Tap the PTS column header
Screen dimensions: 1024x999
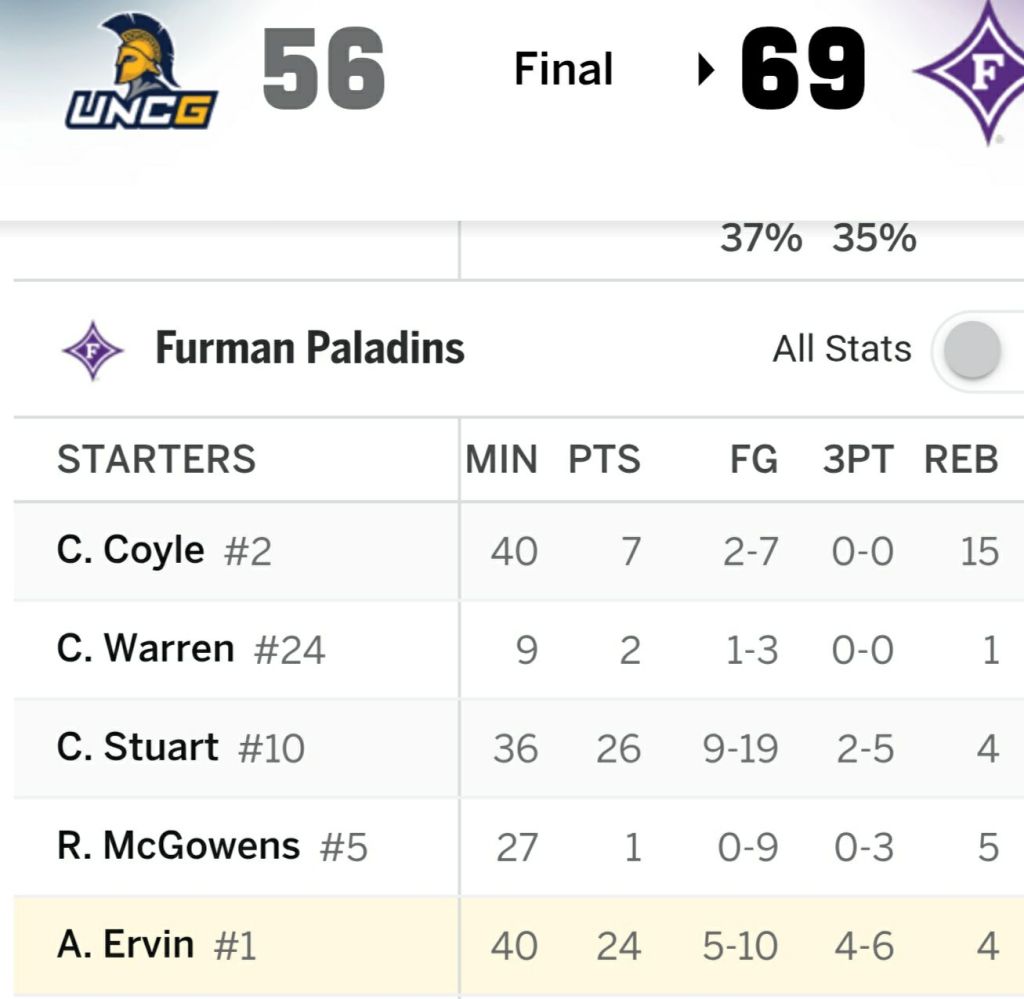point(604,459)
